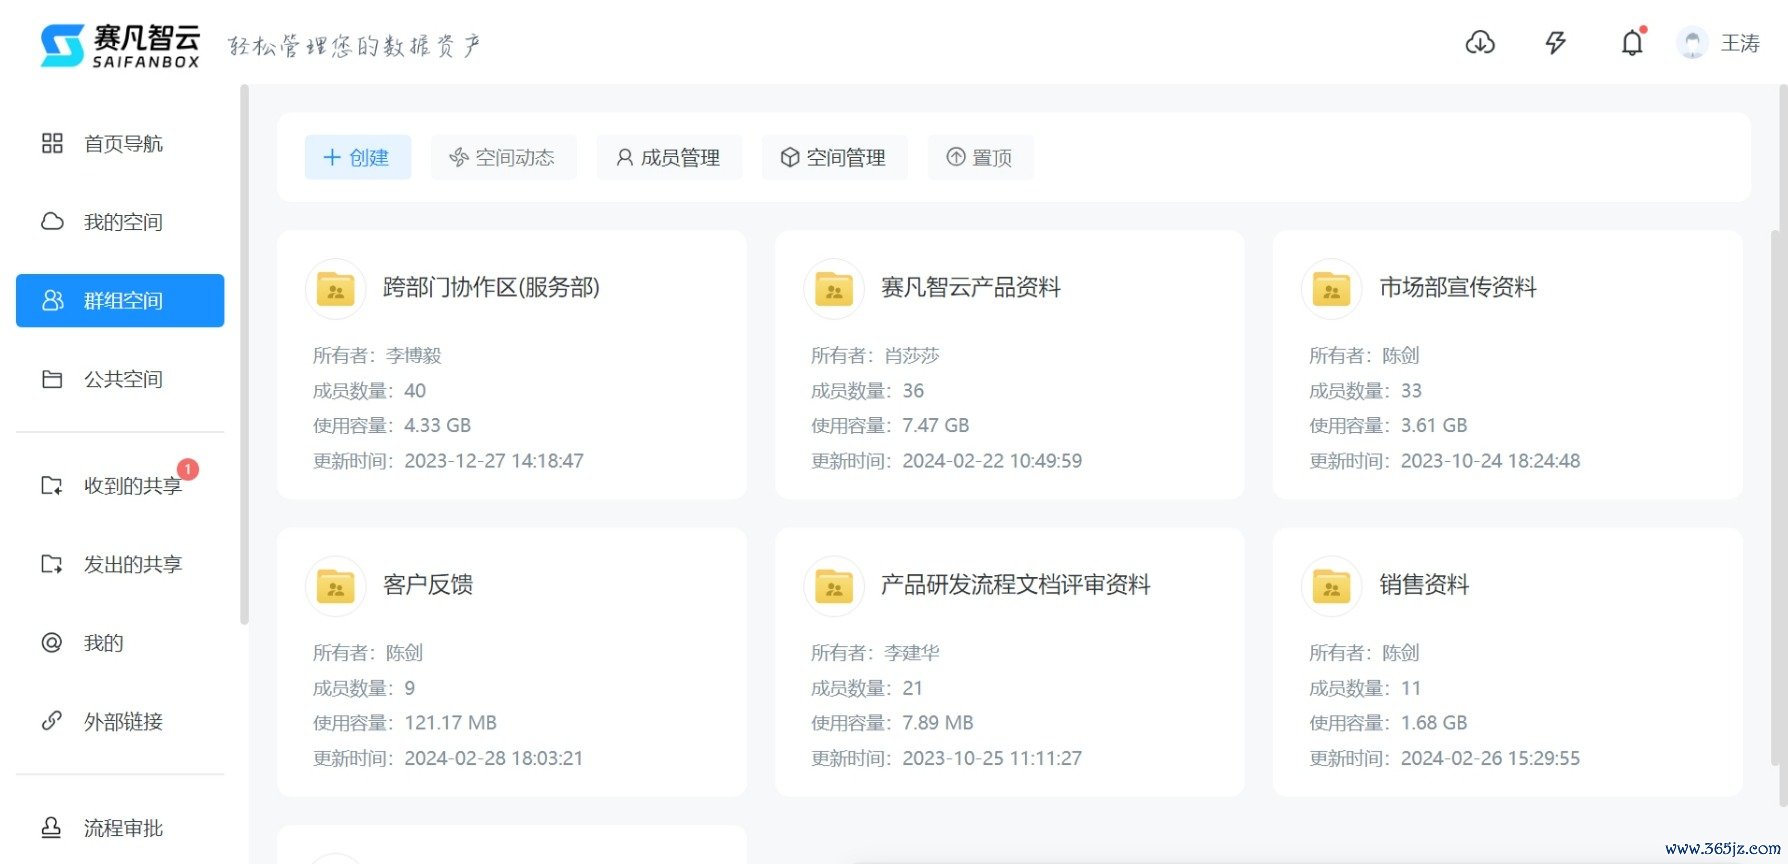The width and height of the screenshot is (1788, 864).
Task: Open folder icon of 跨部门协作区(服务部)
Action: click(336, 289)
